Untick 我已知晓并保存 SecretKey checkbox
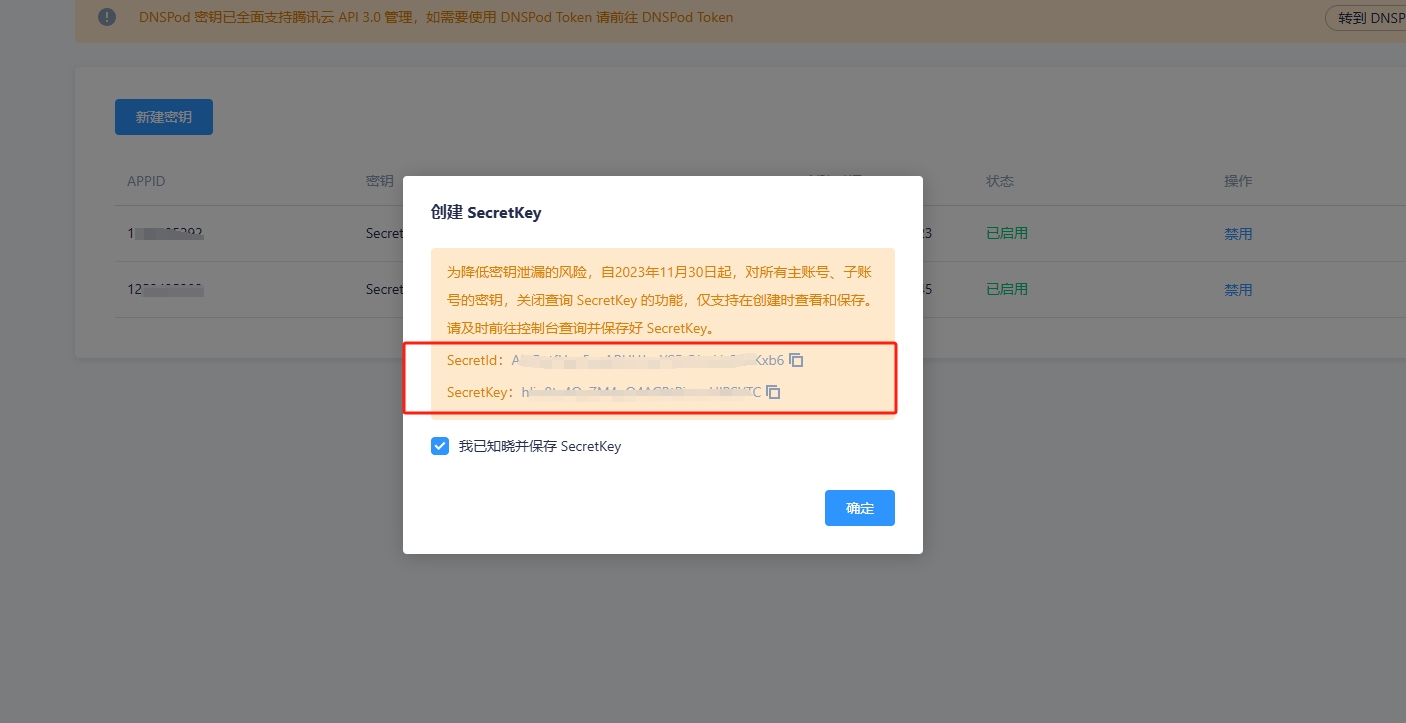Image resolution: width=1406 pixels, height=723 pixels. (440, 446)
